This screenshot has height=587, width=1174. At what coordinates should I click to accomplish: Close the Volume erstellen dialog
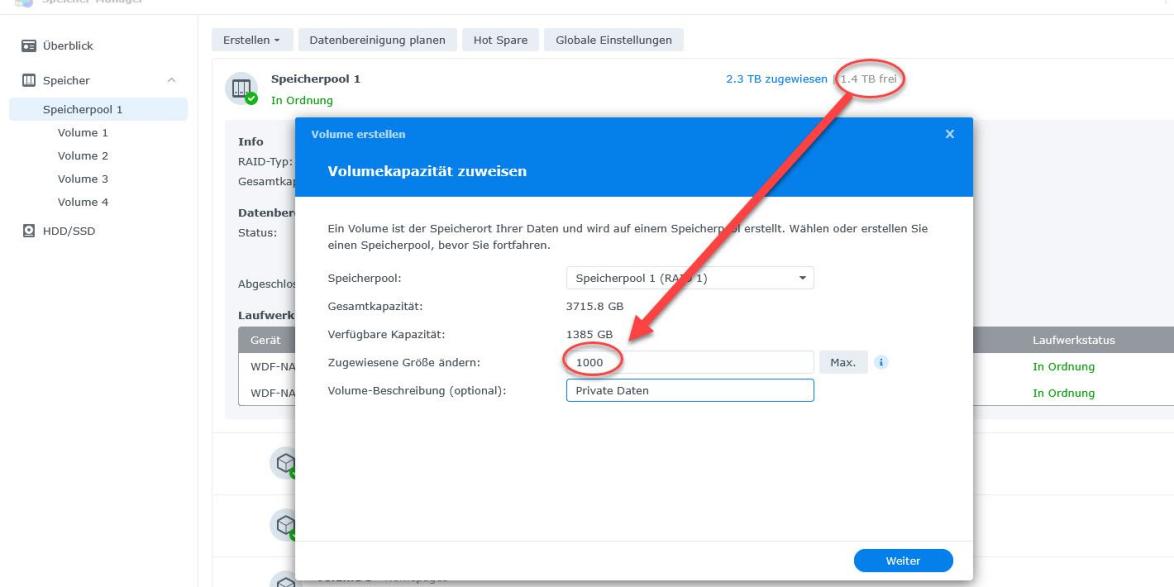[949, 133]
